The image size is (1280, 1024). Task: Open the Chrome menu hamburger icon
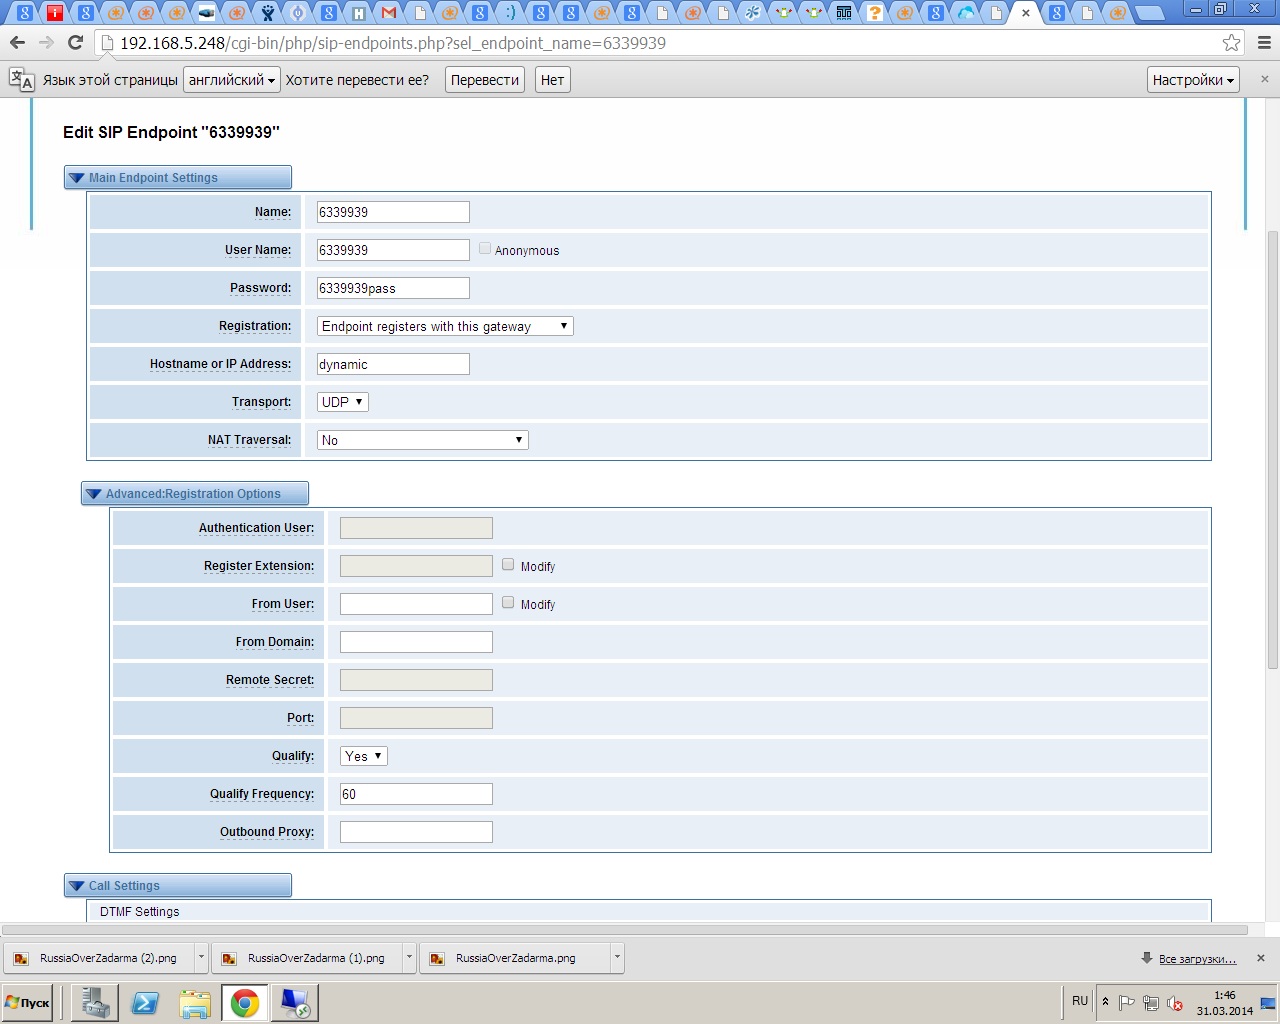coord(1264,43)
